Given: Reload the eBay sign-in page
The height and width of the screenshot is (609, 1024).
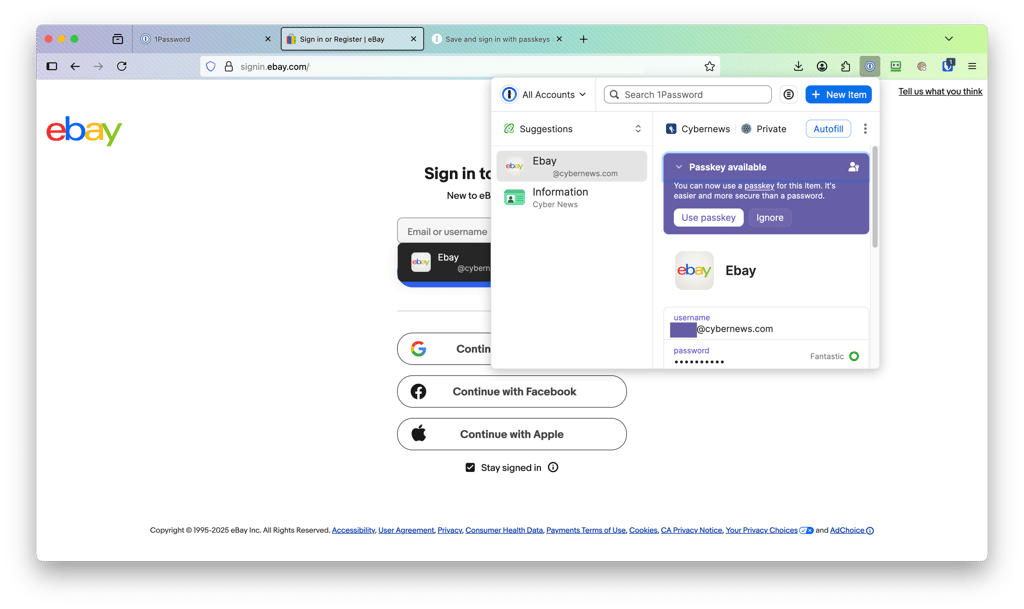Looking at the screenshot, I should pyautogui.click(x=121, y=66).
